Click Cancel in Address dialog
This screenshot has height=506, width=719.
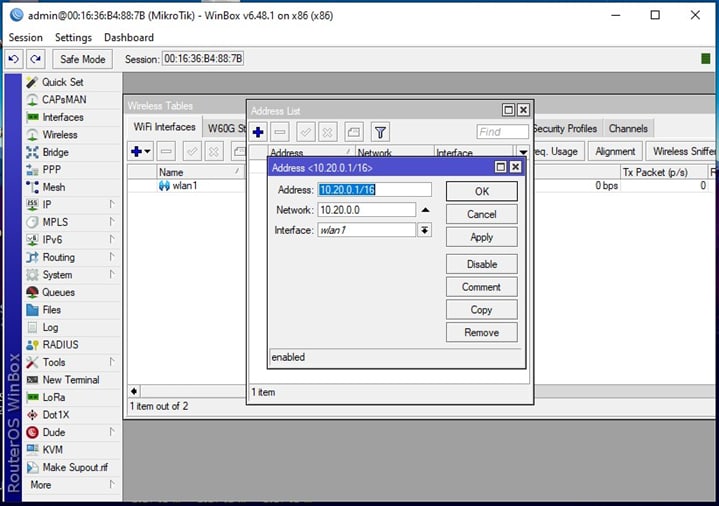click(482, 214)
